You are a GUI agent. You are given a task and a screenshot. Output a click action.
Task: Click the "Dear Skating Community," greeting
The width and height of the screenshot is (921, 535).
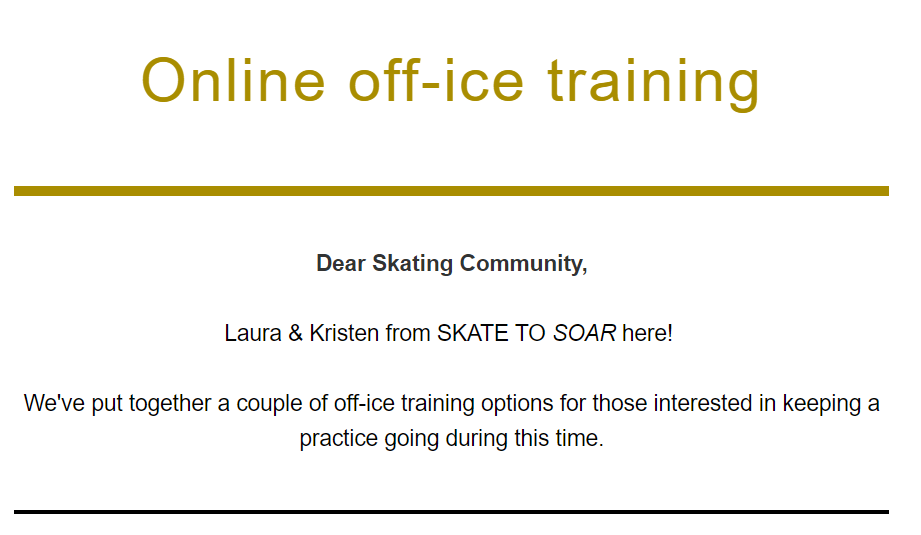tap(452, 264)
